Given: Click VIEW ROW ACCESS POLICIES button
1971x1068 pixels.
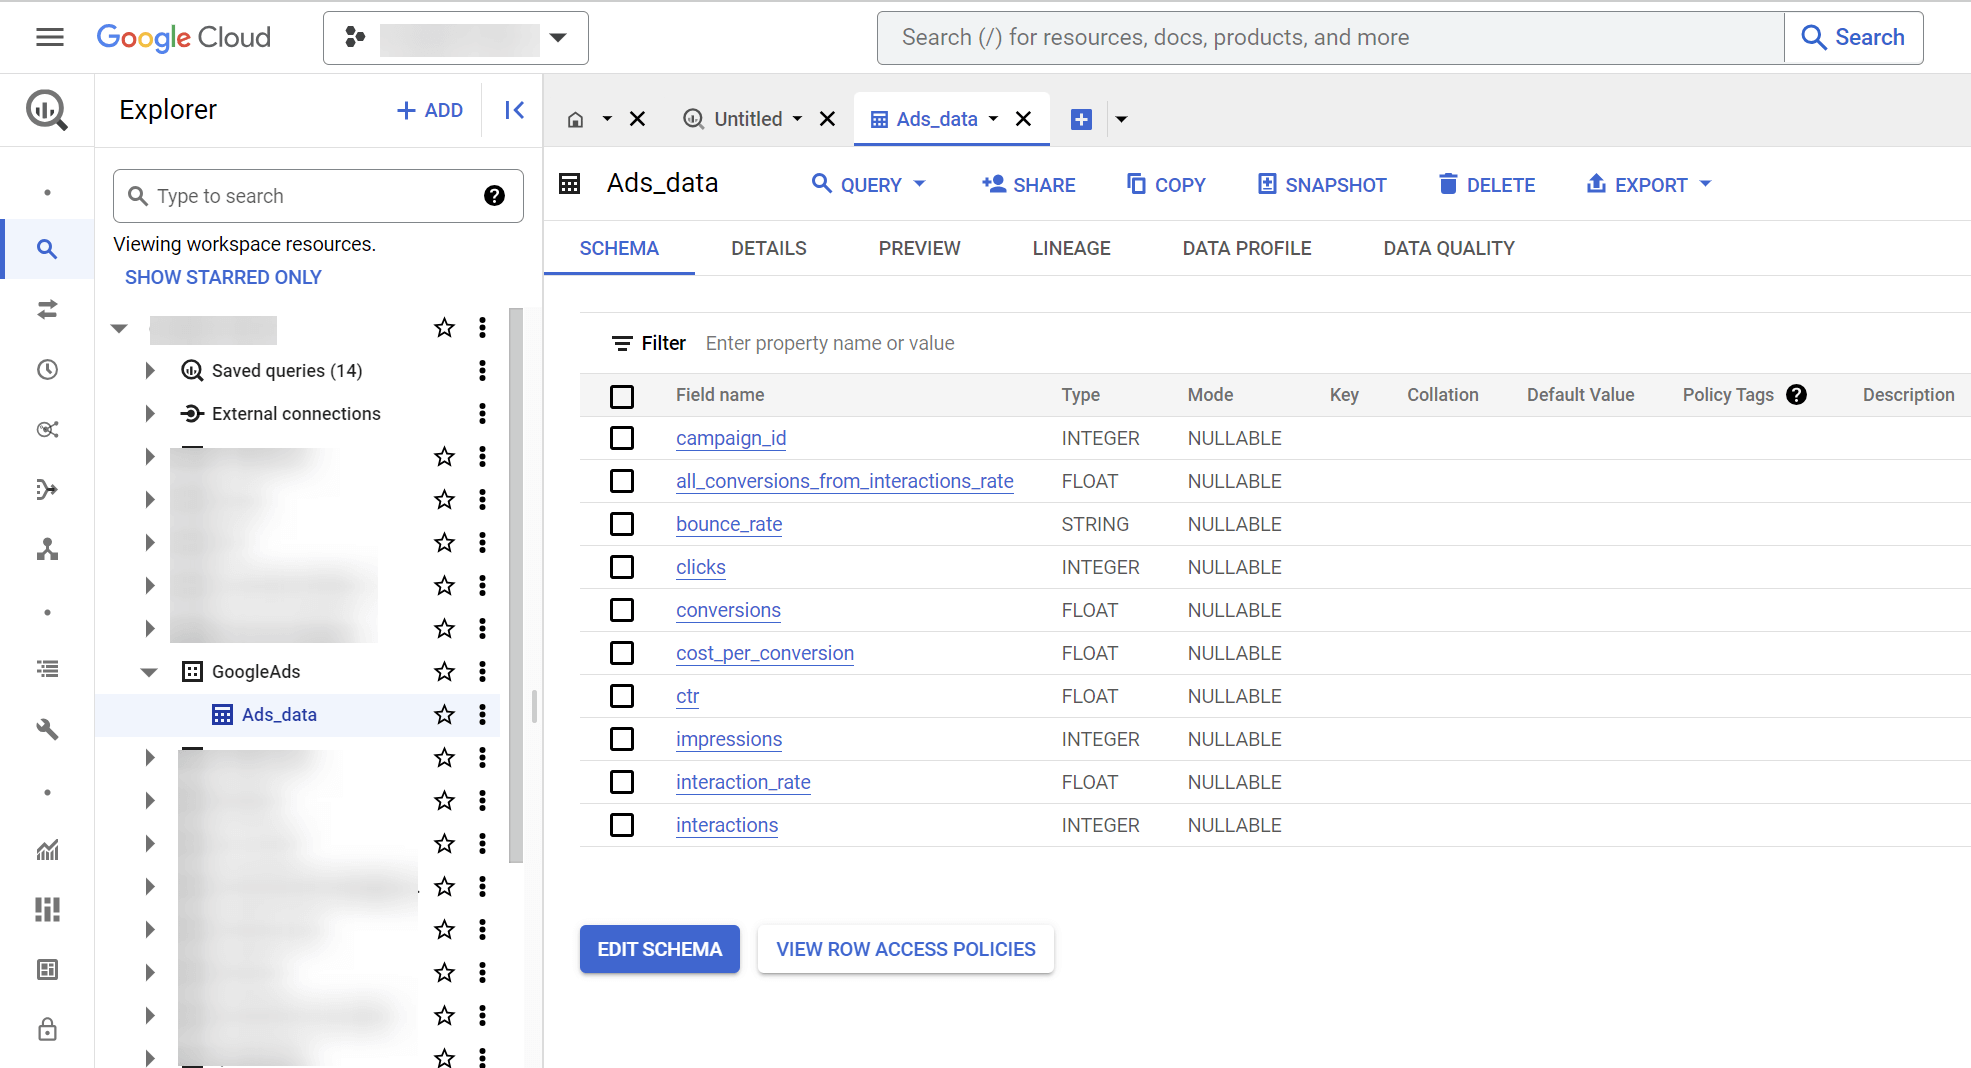Looking at the screenshot, I should pyautogui.click(x=906, y=949).
